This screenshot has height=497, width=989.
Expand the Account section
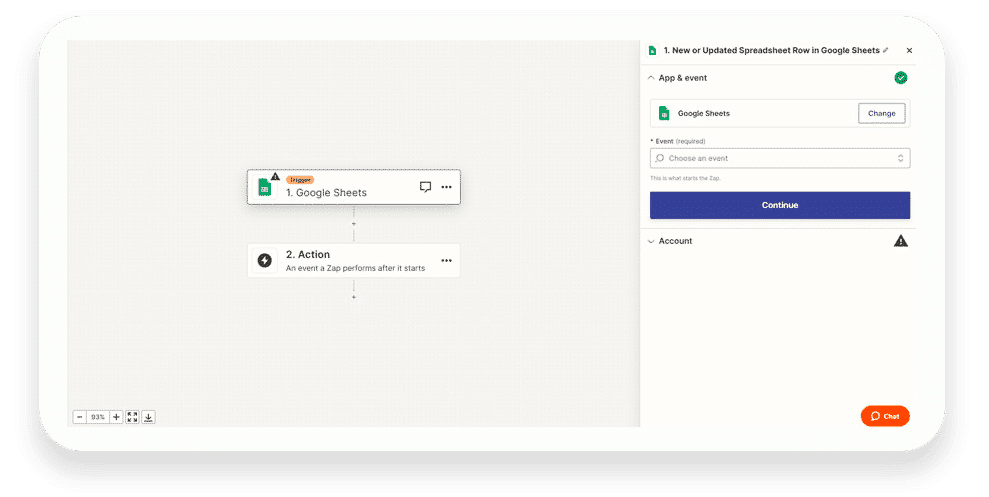(x=651, y=241)
